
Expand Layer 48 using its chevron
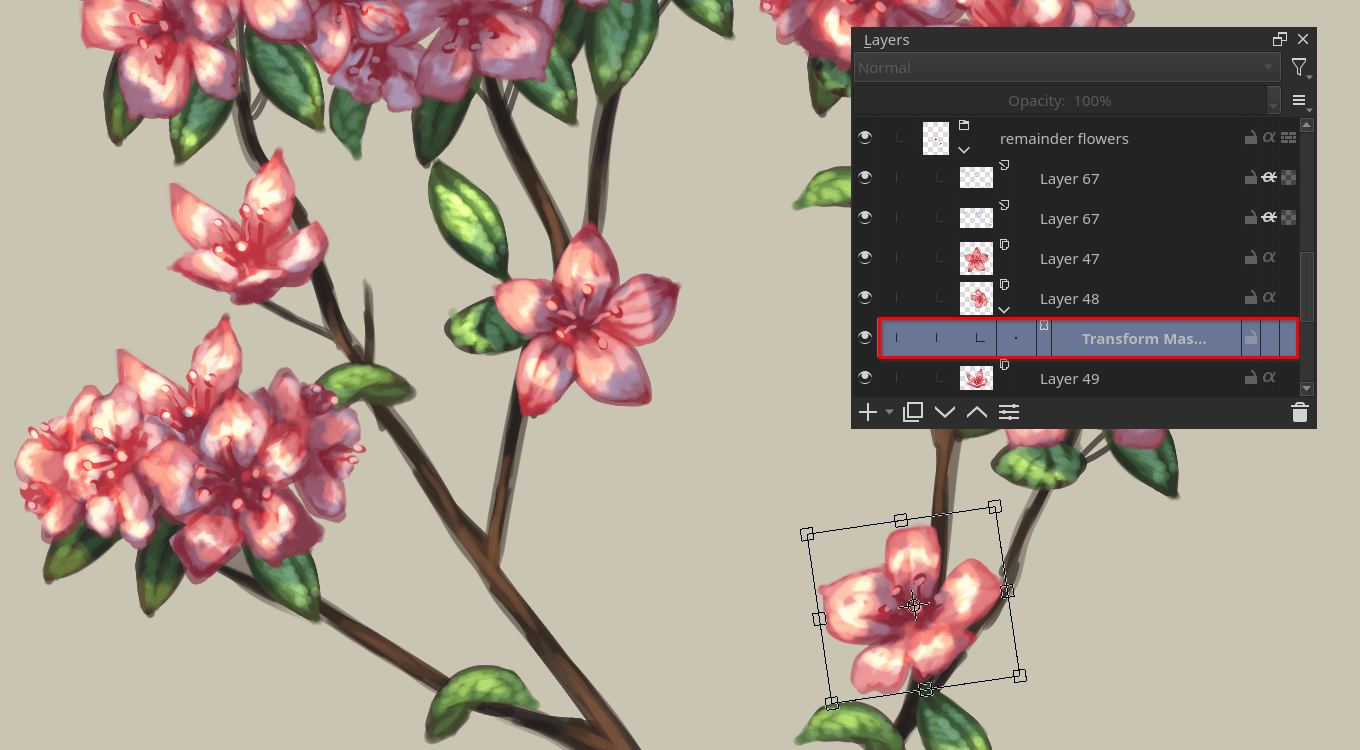1004,309
